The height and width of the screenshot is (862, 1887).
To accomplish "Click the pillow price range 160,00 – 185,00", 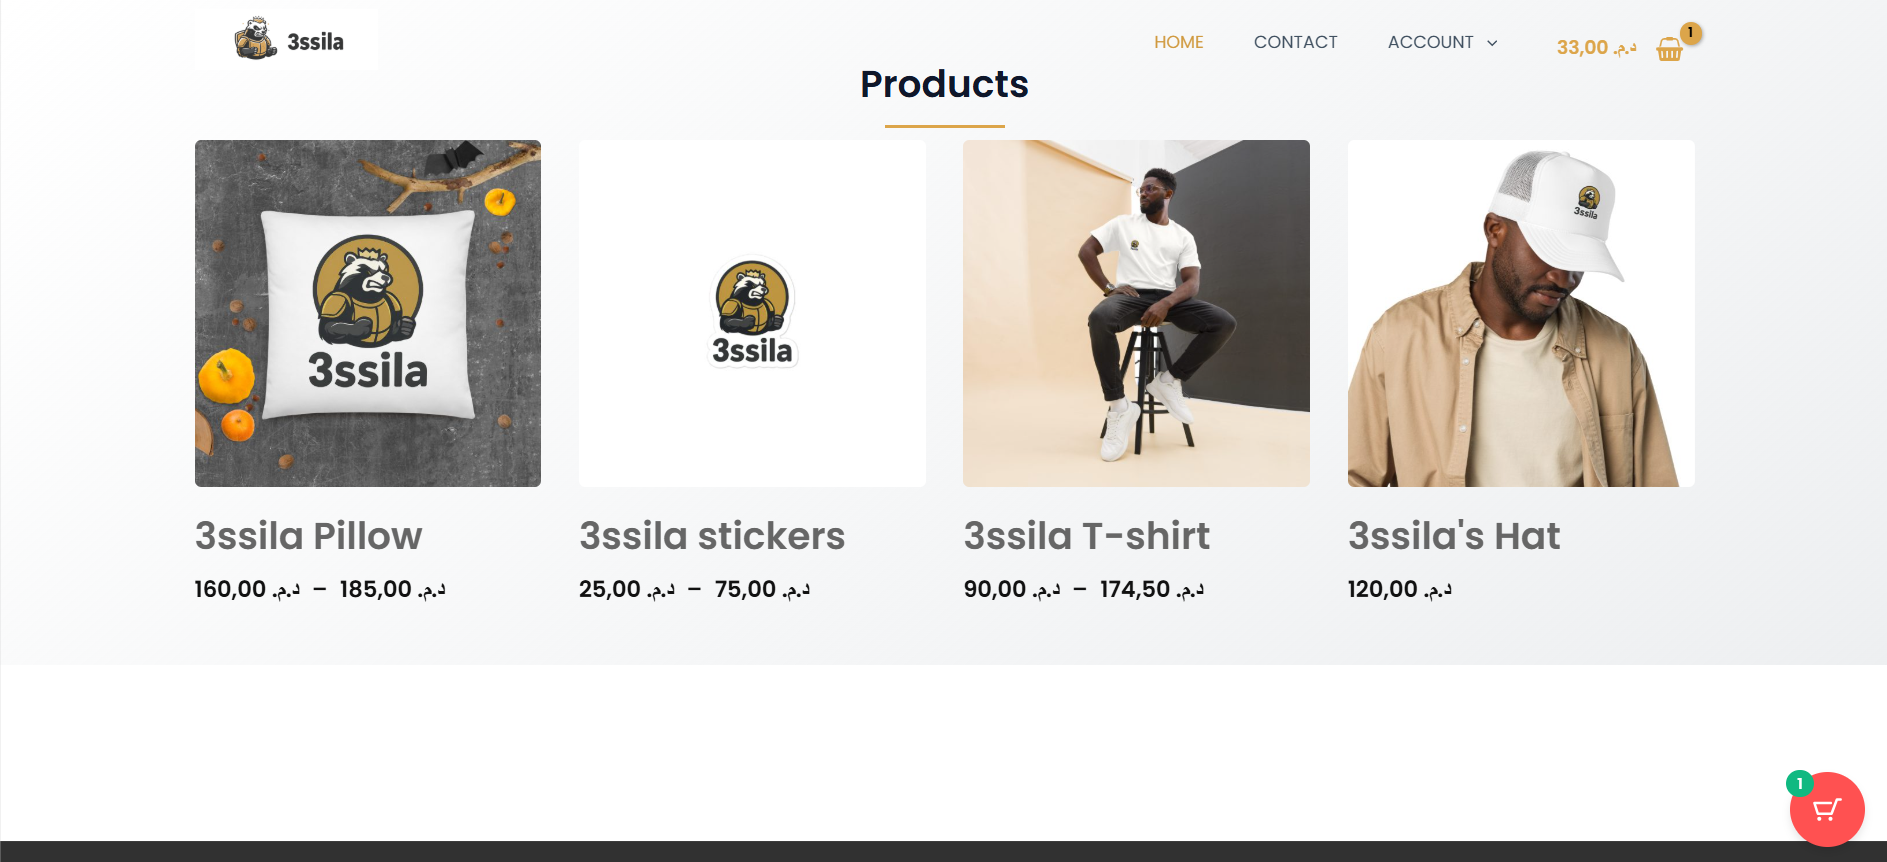I will tap(320, 589).
